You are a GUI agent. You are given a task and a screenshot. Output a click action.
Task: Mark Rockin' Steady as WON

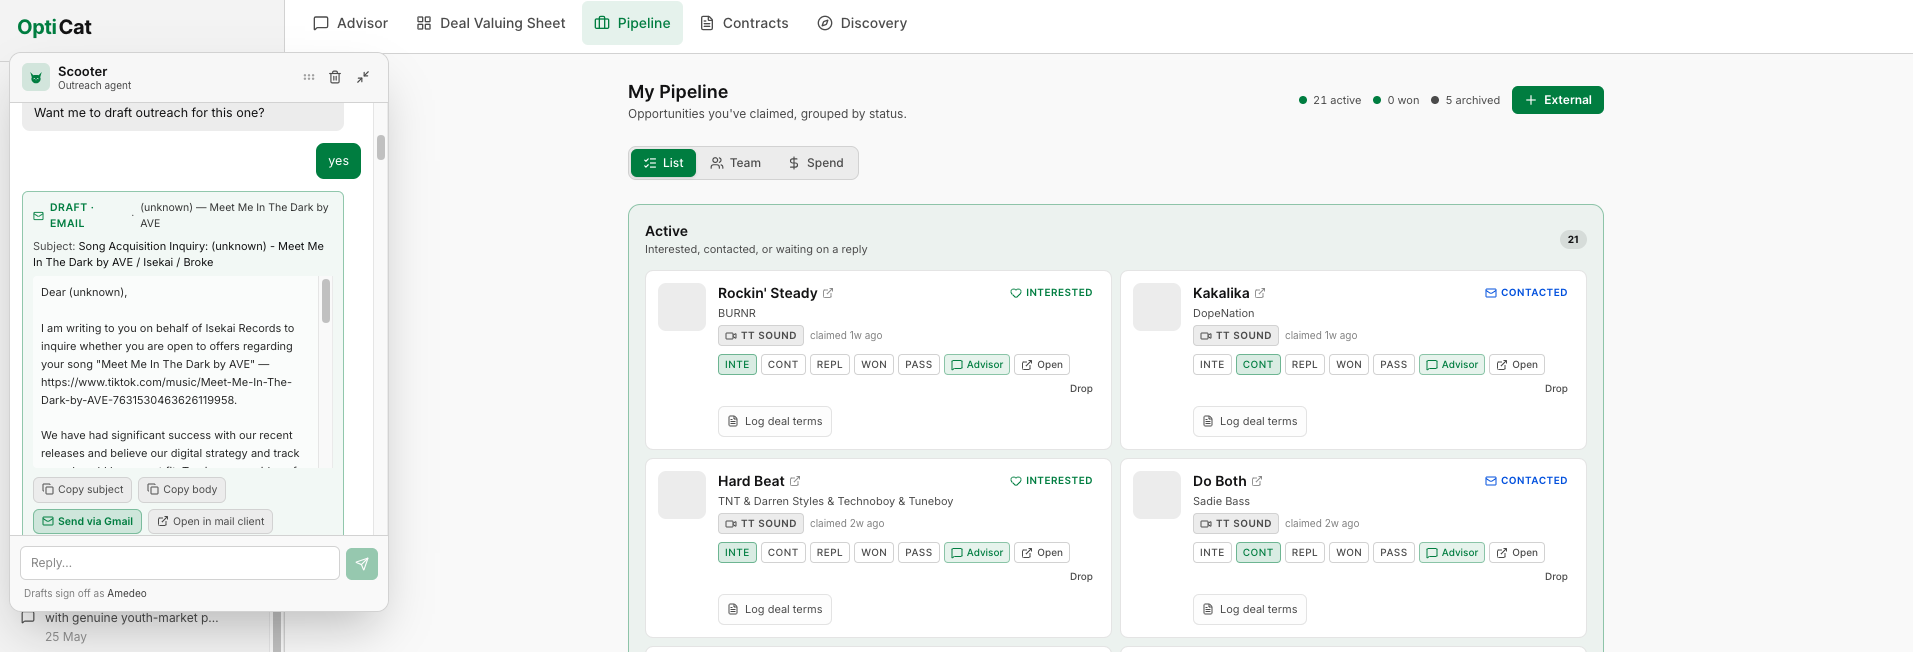click(x=874, y=365)
